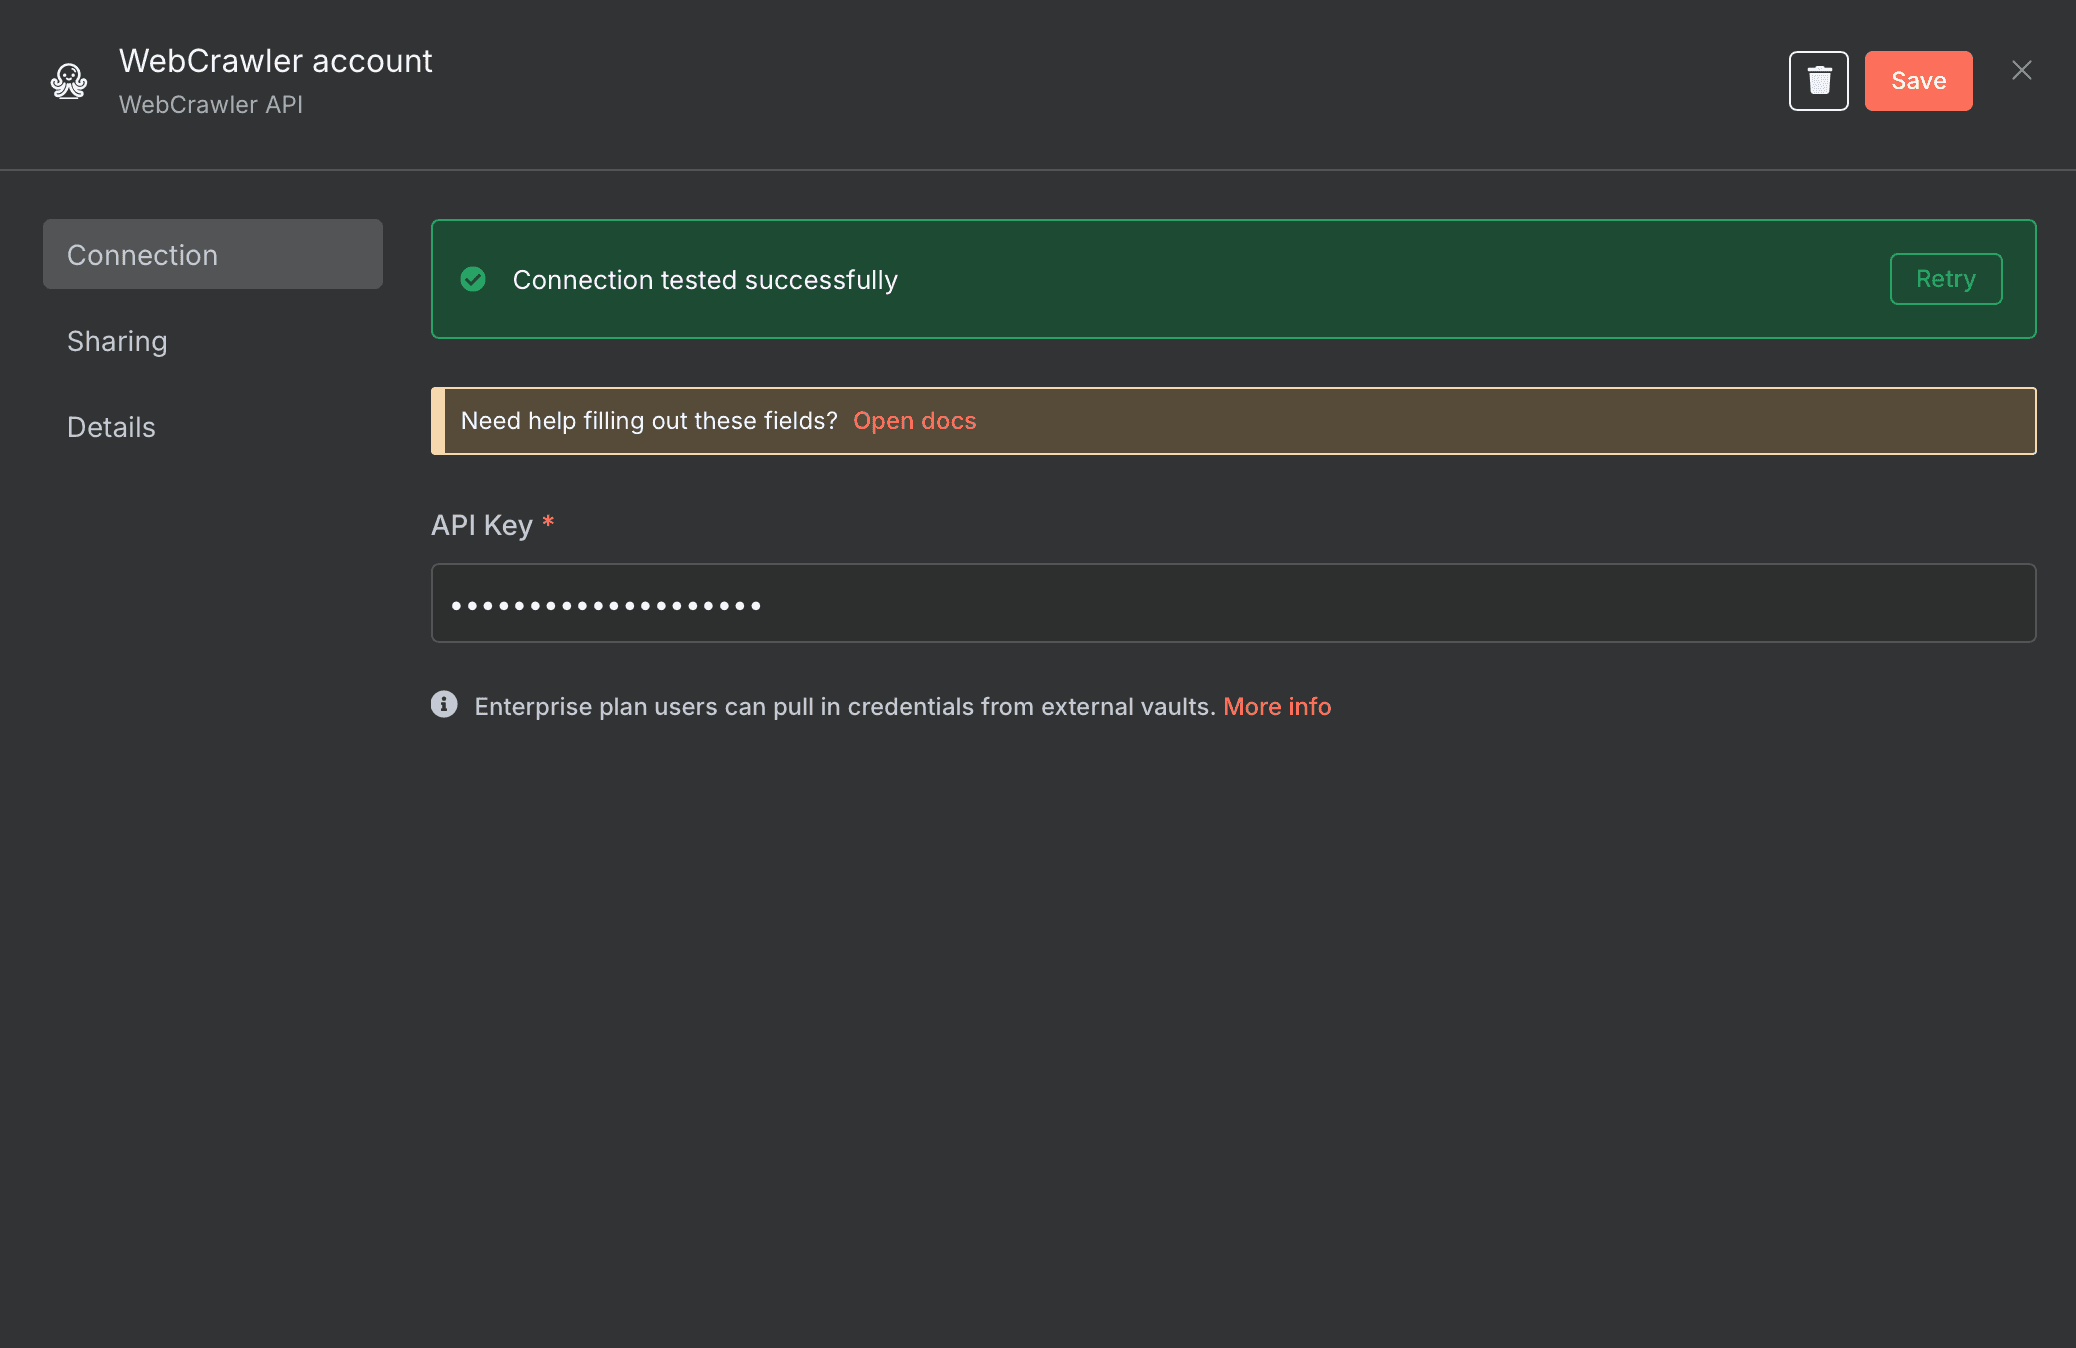Click the delete credential trash icon

coord(1818,81)
